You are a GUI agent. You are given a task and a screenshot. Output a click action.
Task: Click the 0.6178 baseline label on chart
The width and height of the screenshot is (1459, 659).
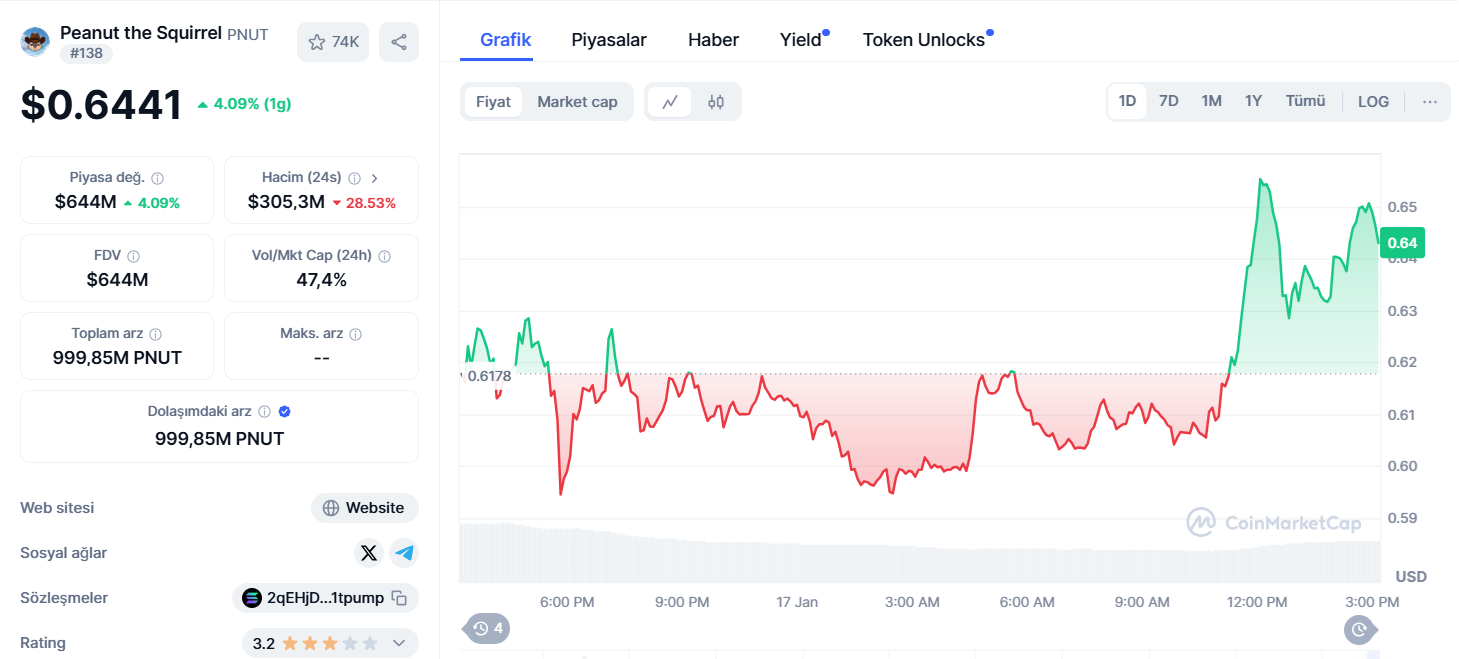pos(490,376)
